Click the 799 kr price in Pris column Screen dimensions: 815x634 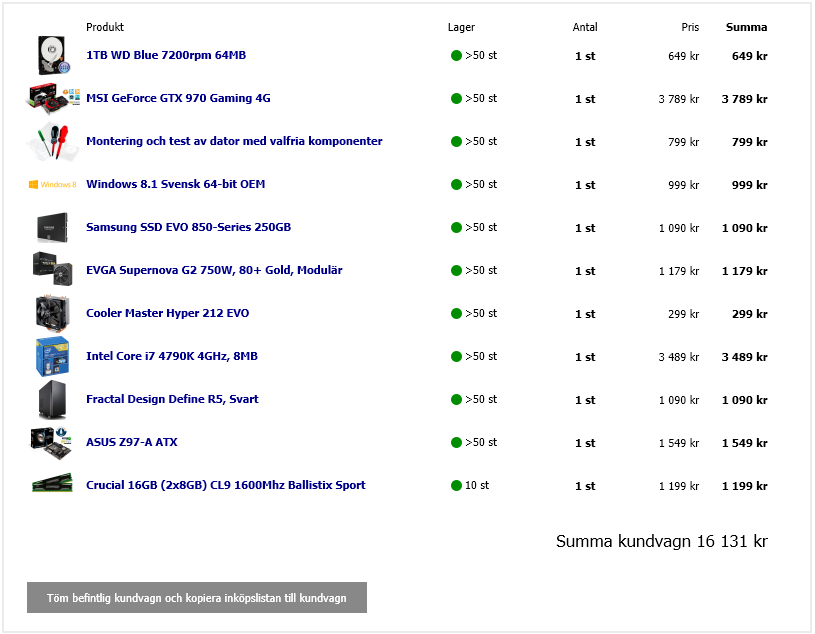coord(683,142)
